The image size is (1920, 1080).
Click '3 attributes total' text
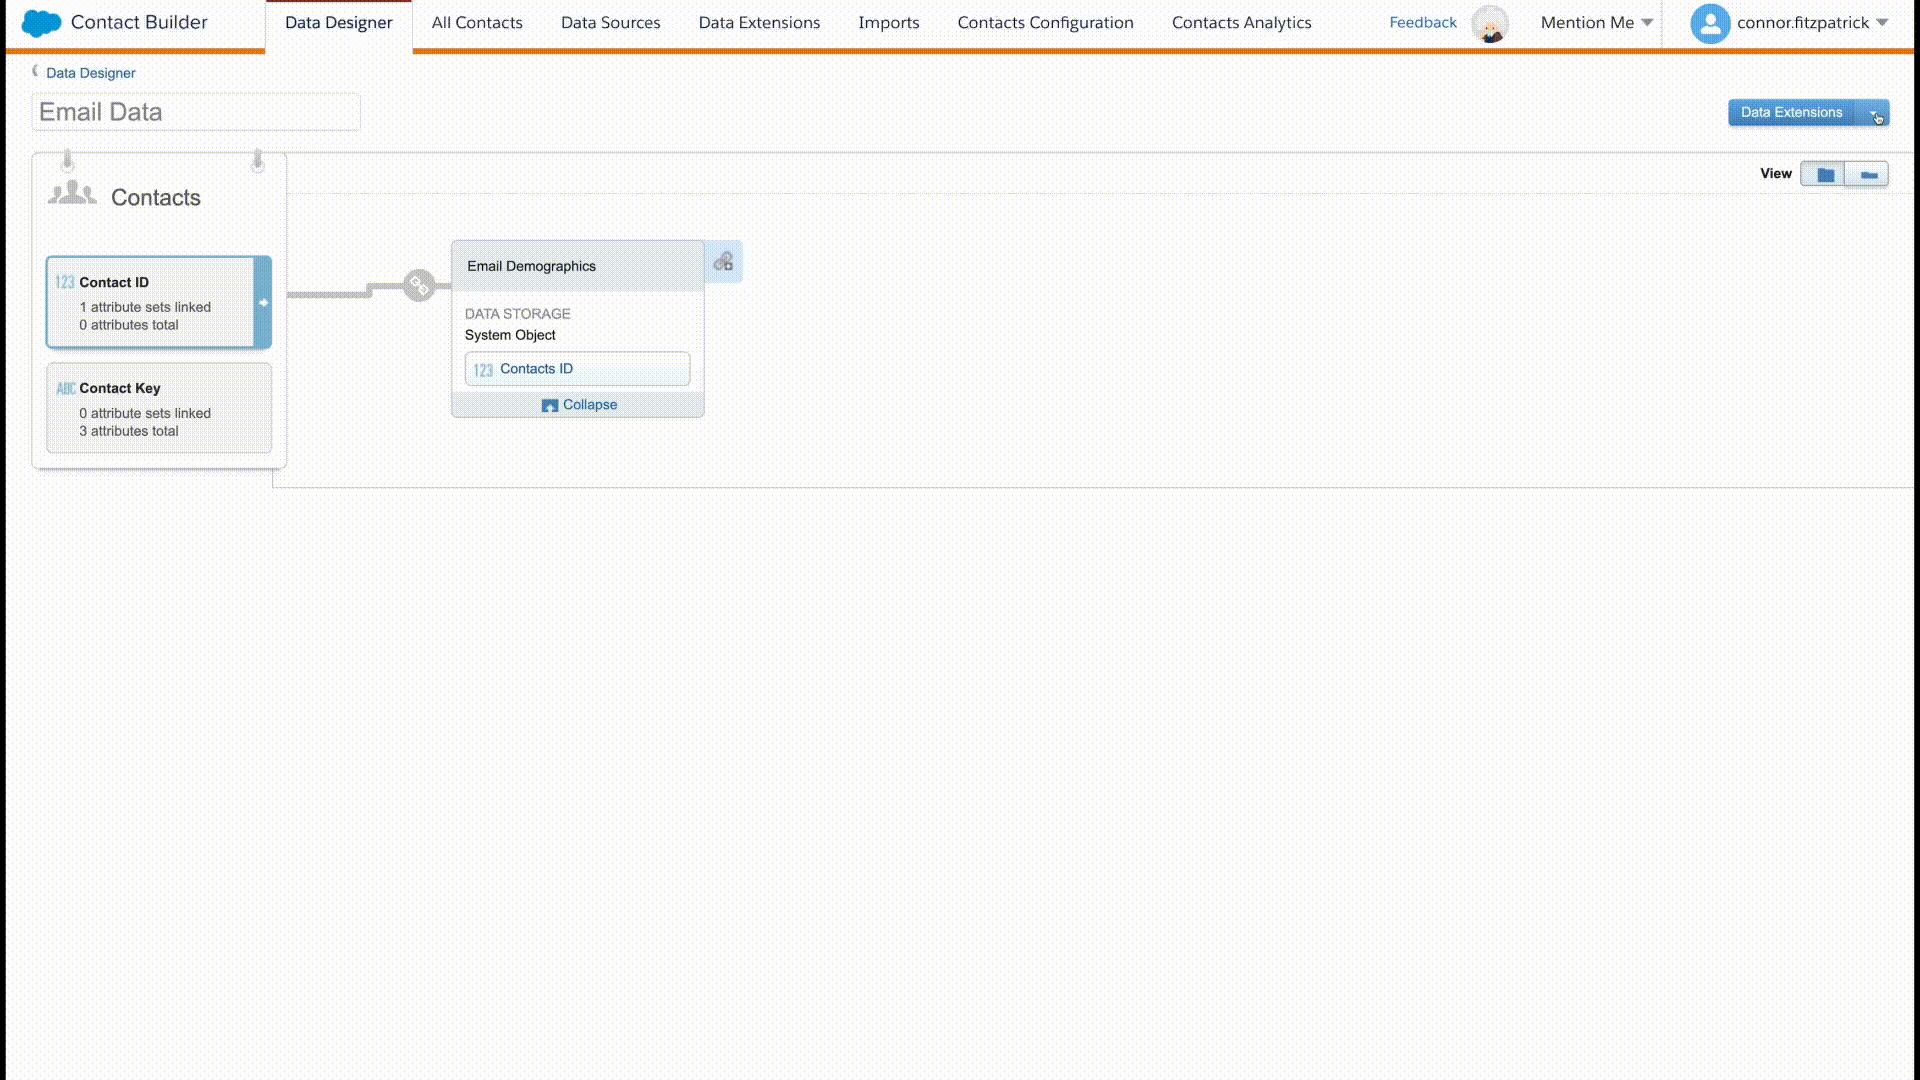[x=129, y=431]
